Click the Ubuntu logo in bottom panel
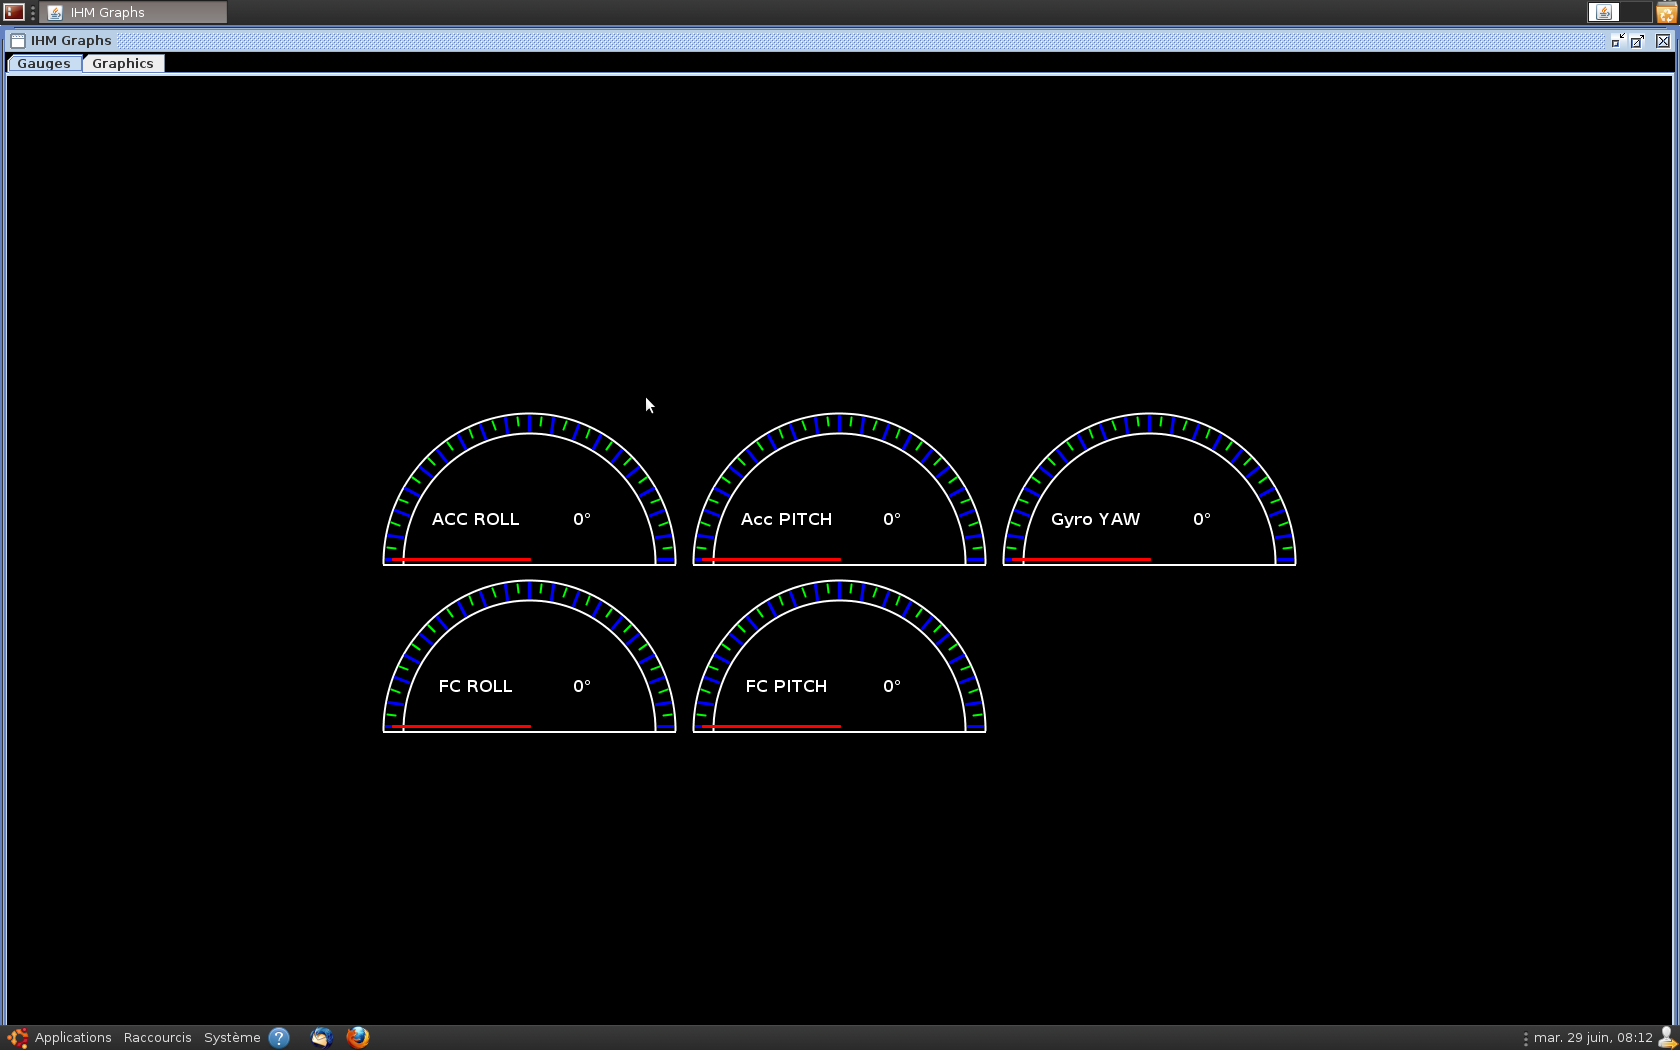 point(18,1037)
